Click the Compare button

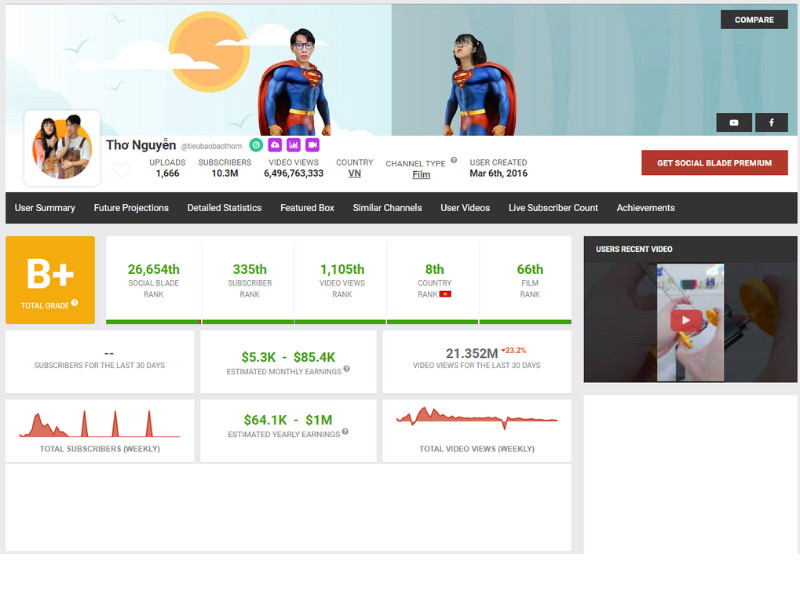click(x=754, y=20)
